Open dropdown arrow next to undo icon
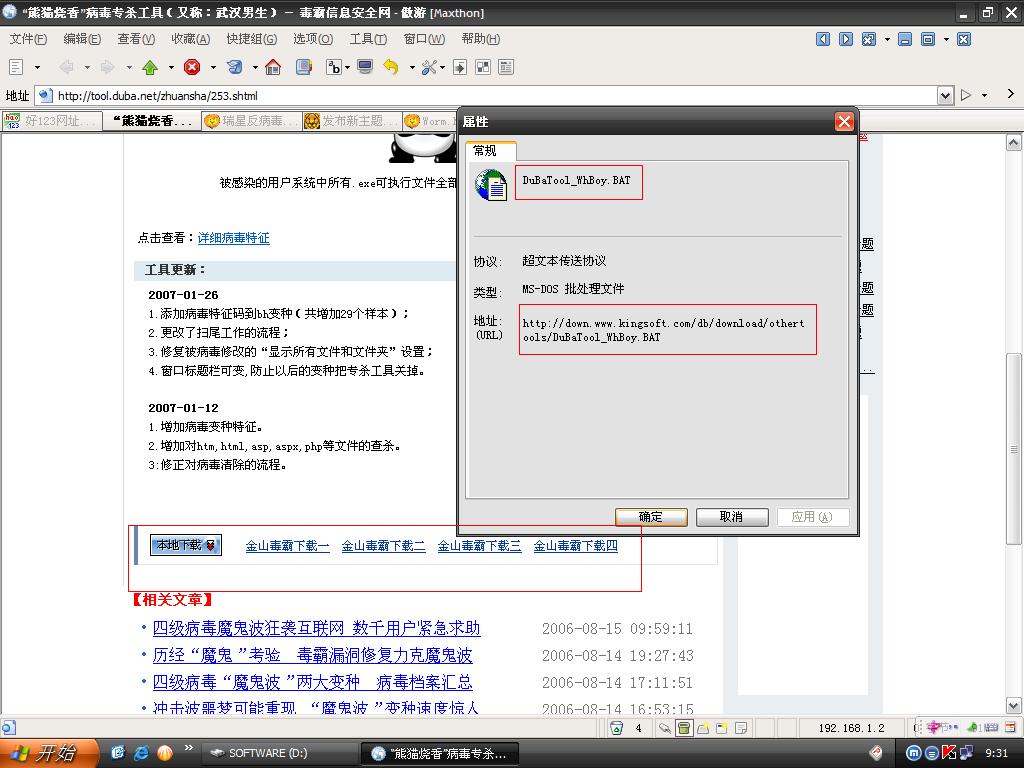The width and height of the screenshot is (1024, 768). pos(411,67)
